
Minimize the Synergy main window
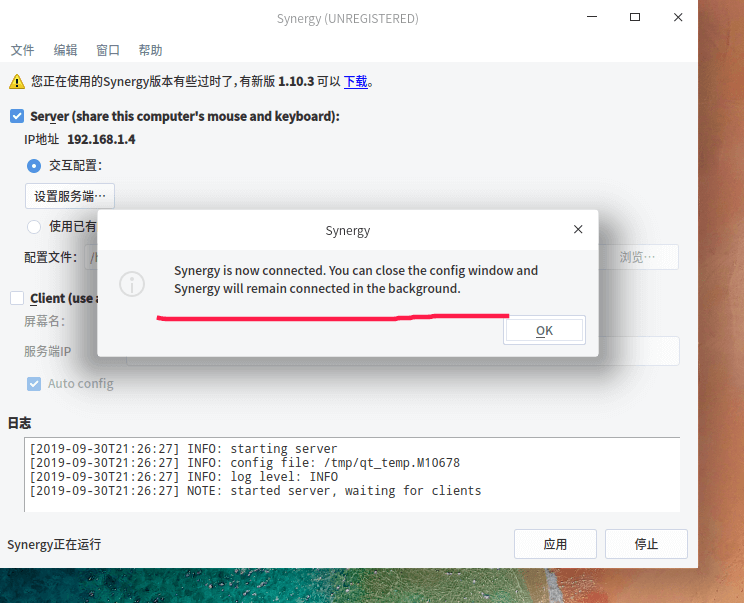click(590, 18)
